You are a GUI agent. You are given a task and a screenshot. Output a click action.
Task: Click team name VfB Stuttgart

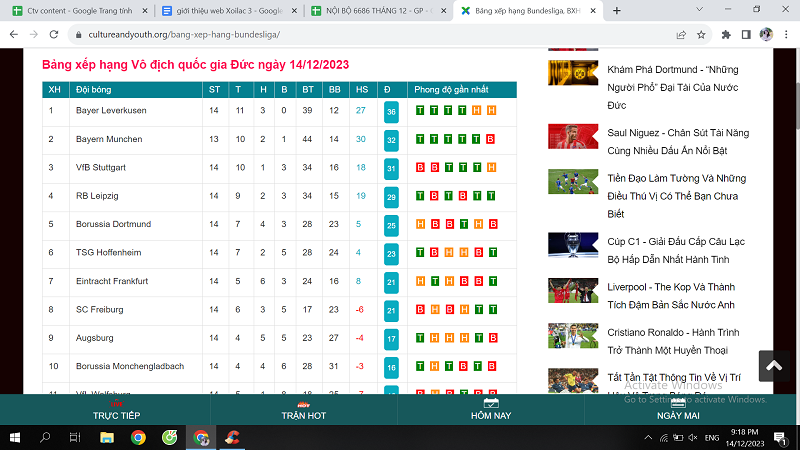[101, 167]
